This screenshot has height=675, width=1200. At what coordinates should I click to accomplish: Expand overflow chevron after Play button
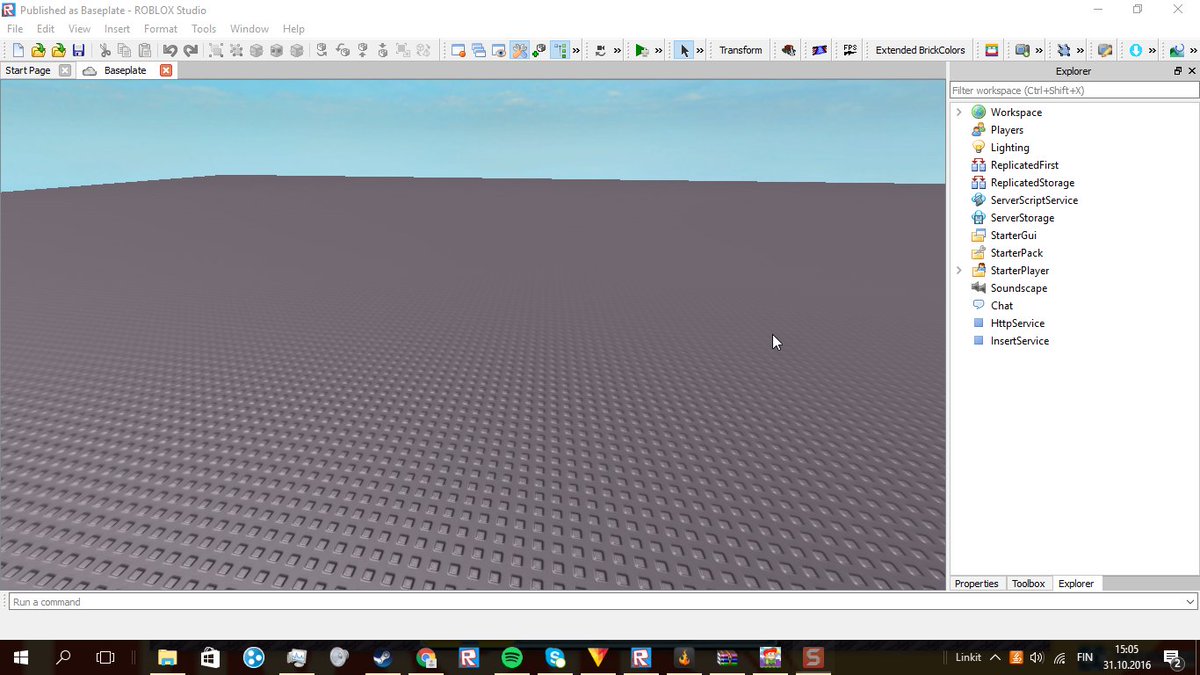coord(659,50)
